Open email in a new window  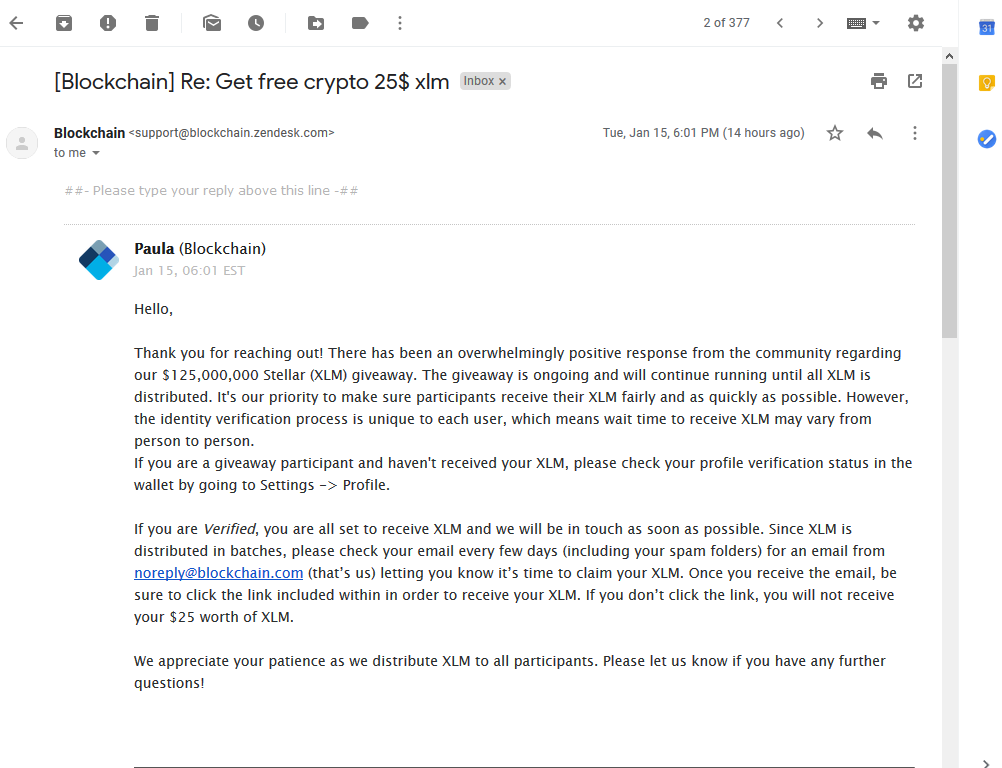coord(915,81)
